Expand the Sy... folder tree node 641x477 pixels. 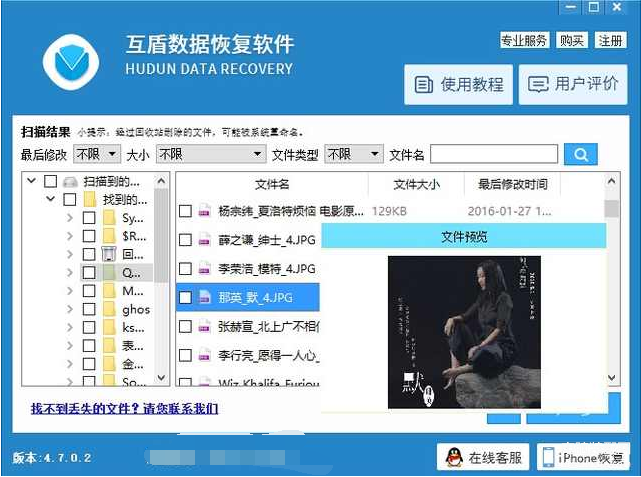point(70,217)
